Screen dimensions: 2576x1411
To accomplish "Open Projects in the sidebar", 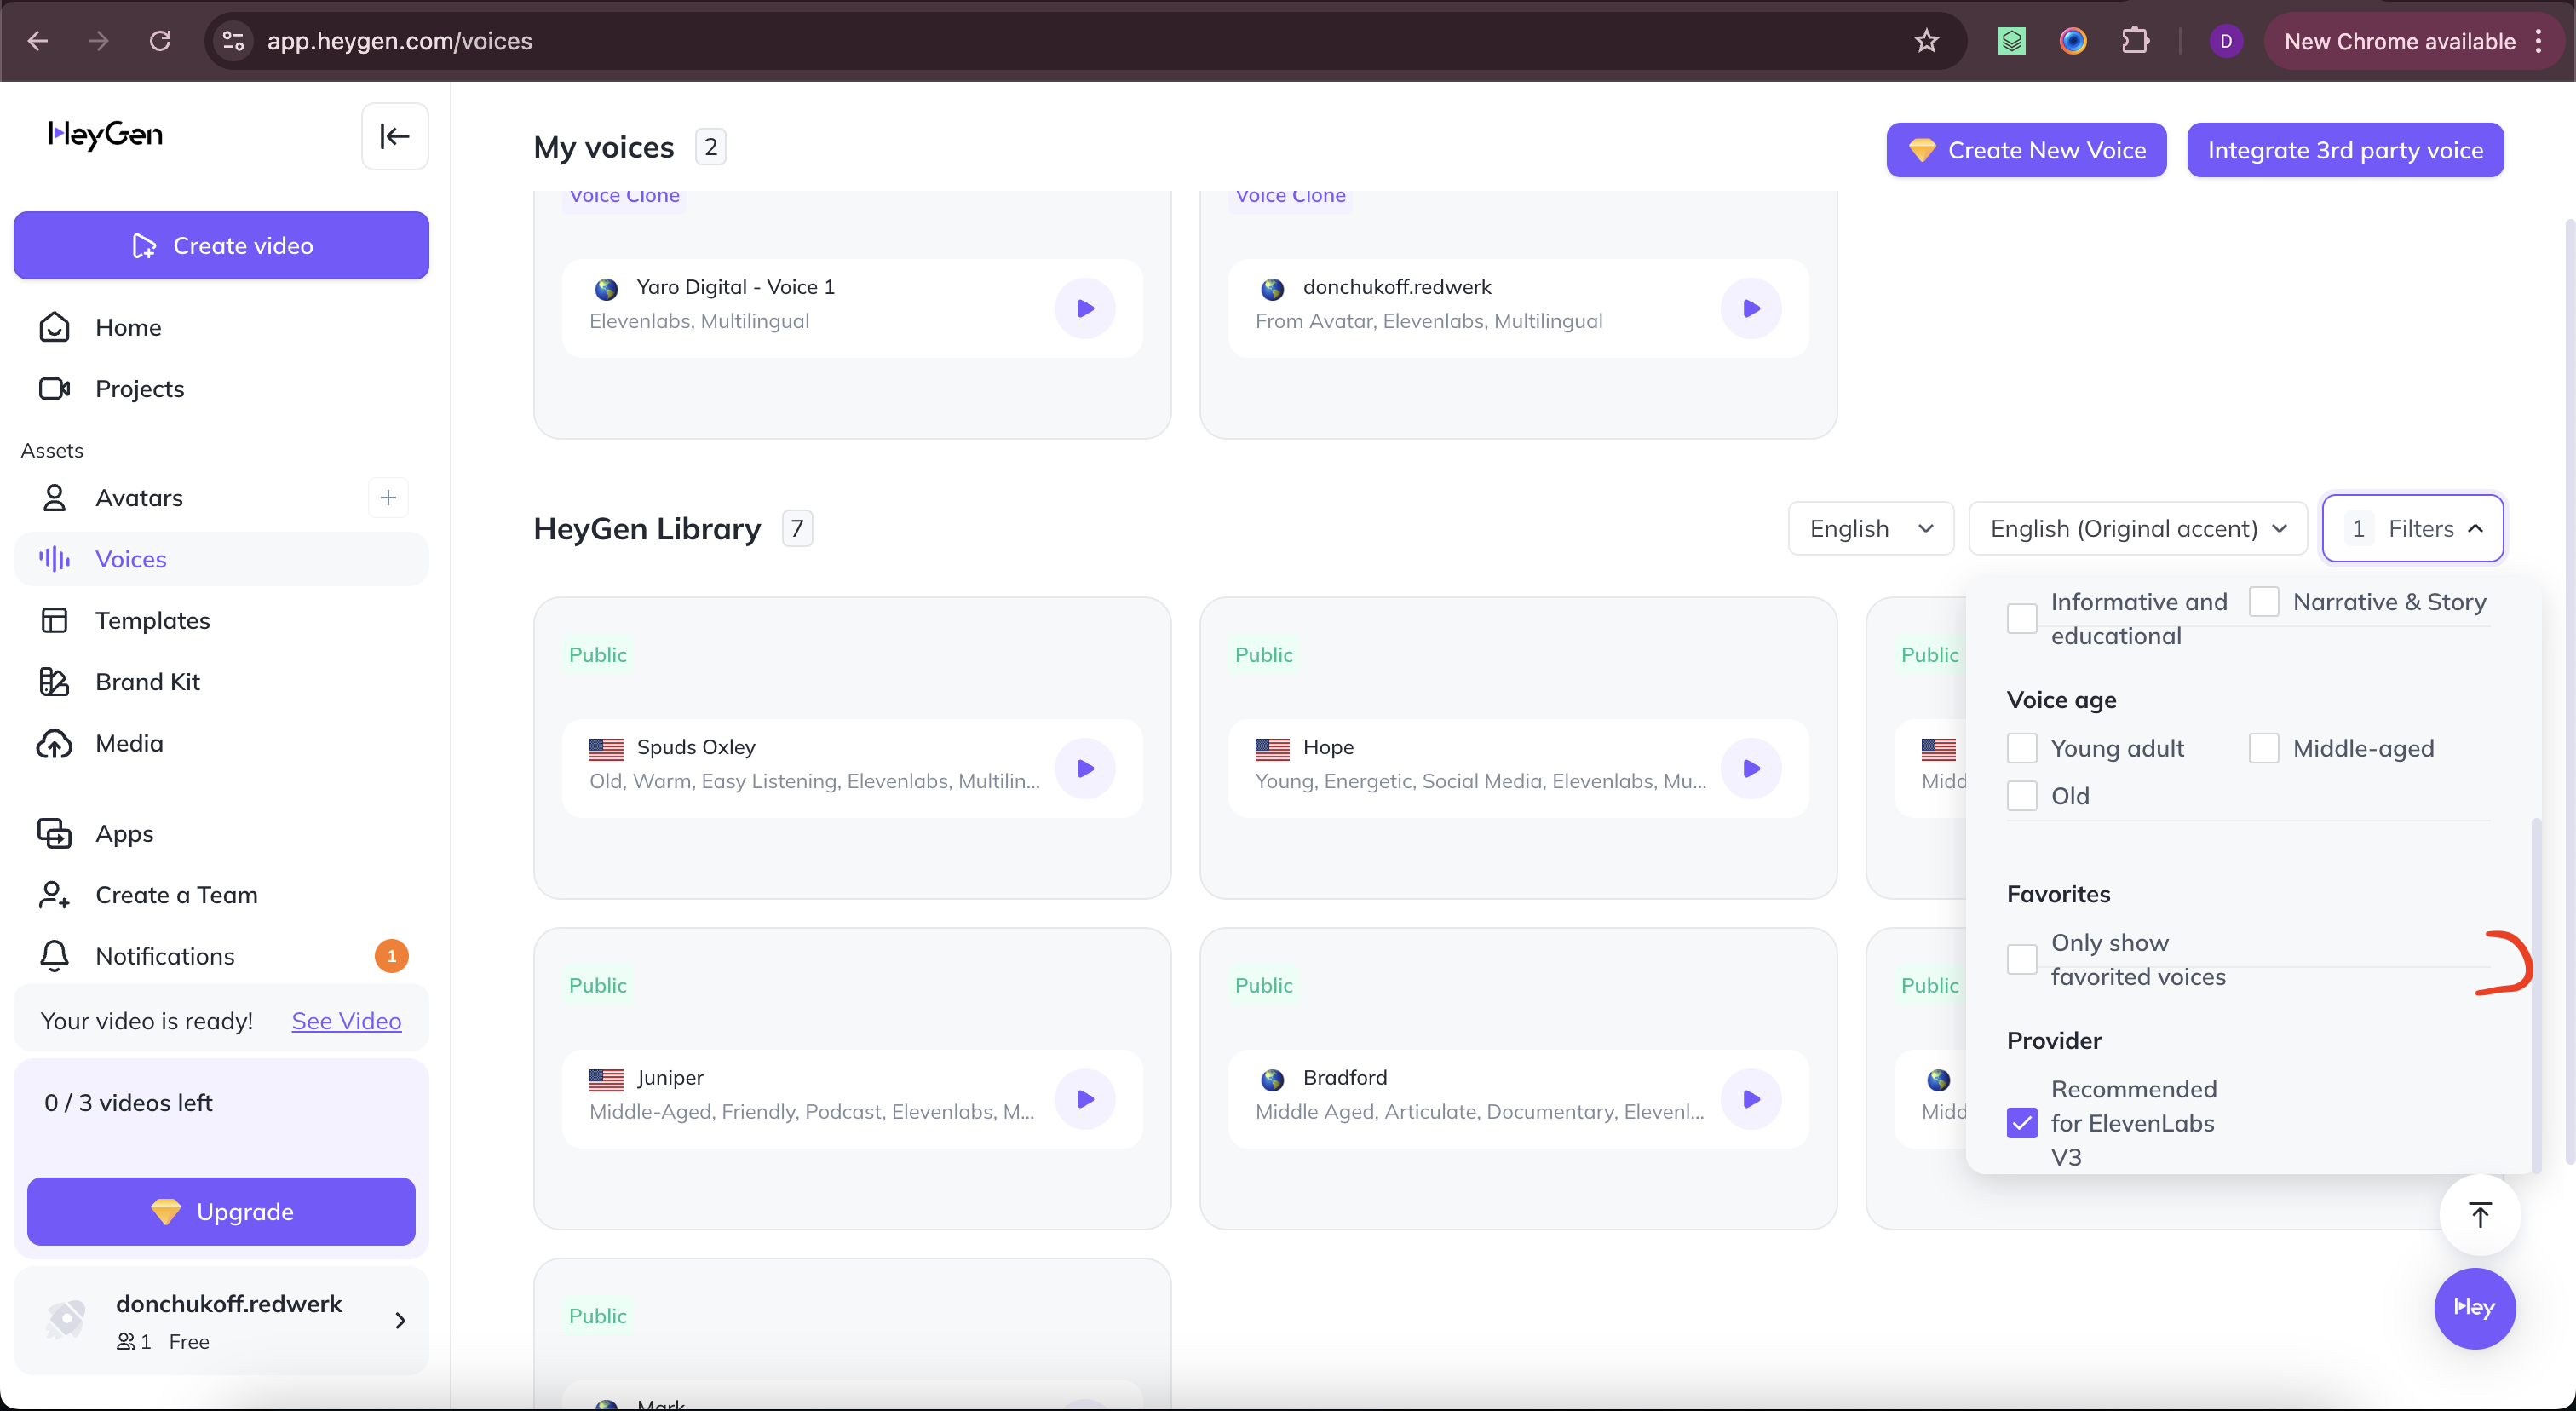I will (x=221, y=388).
